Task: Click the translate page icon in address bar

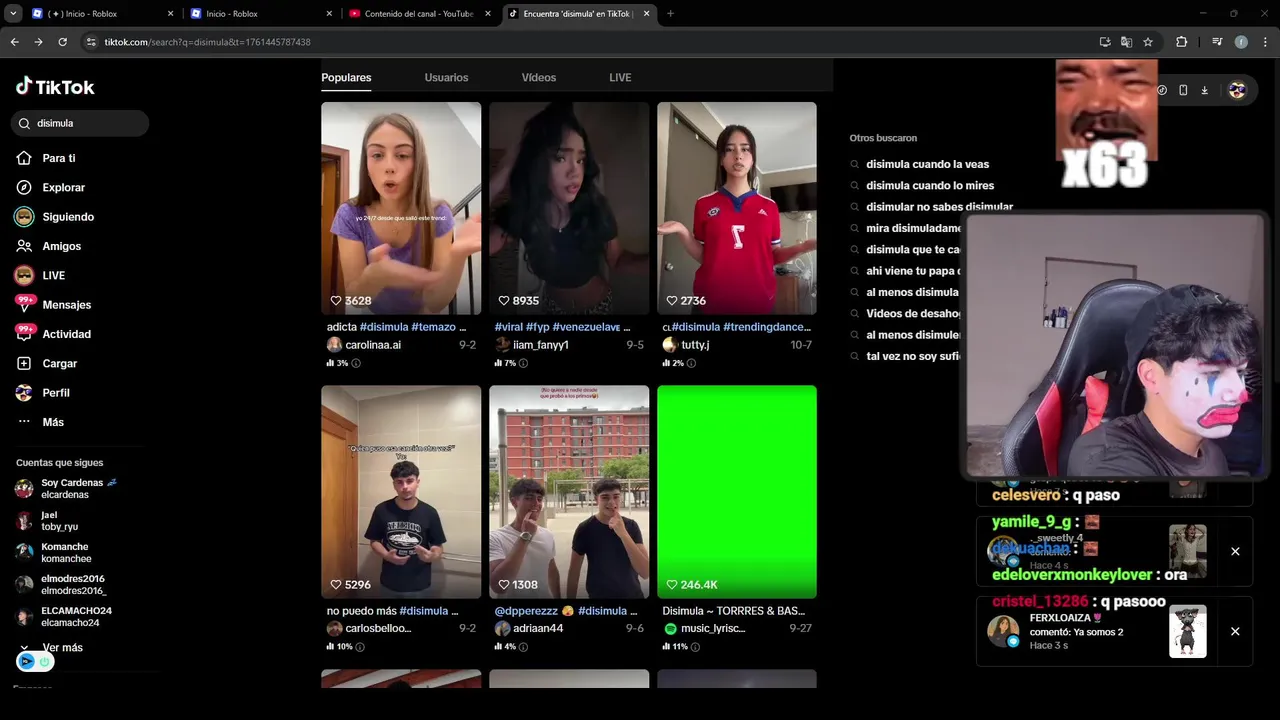Action: click(1126, 42)
